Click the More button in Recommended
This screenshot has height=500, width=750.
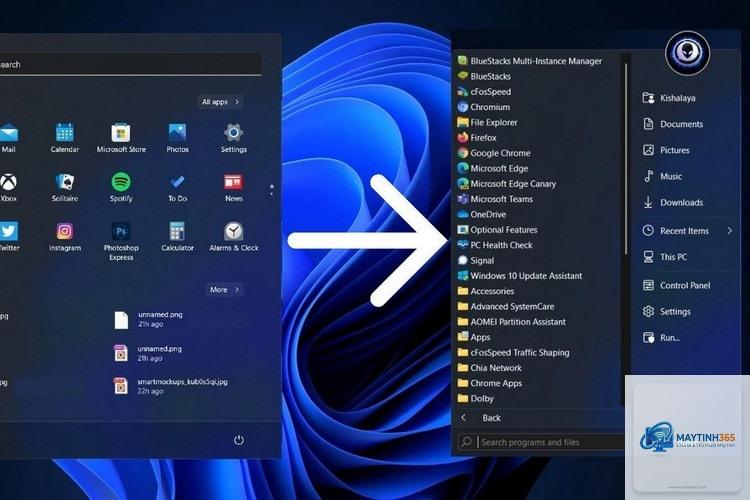coord(224,289)
